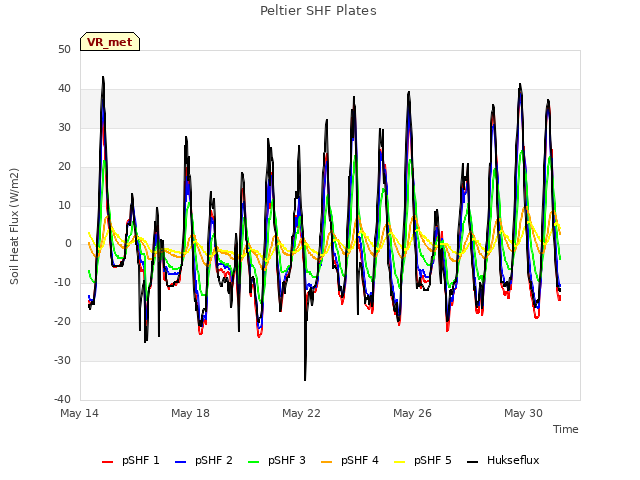Click the Peltier SHF Plates chart title

tap(318, 11)
